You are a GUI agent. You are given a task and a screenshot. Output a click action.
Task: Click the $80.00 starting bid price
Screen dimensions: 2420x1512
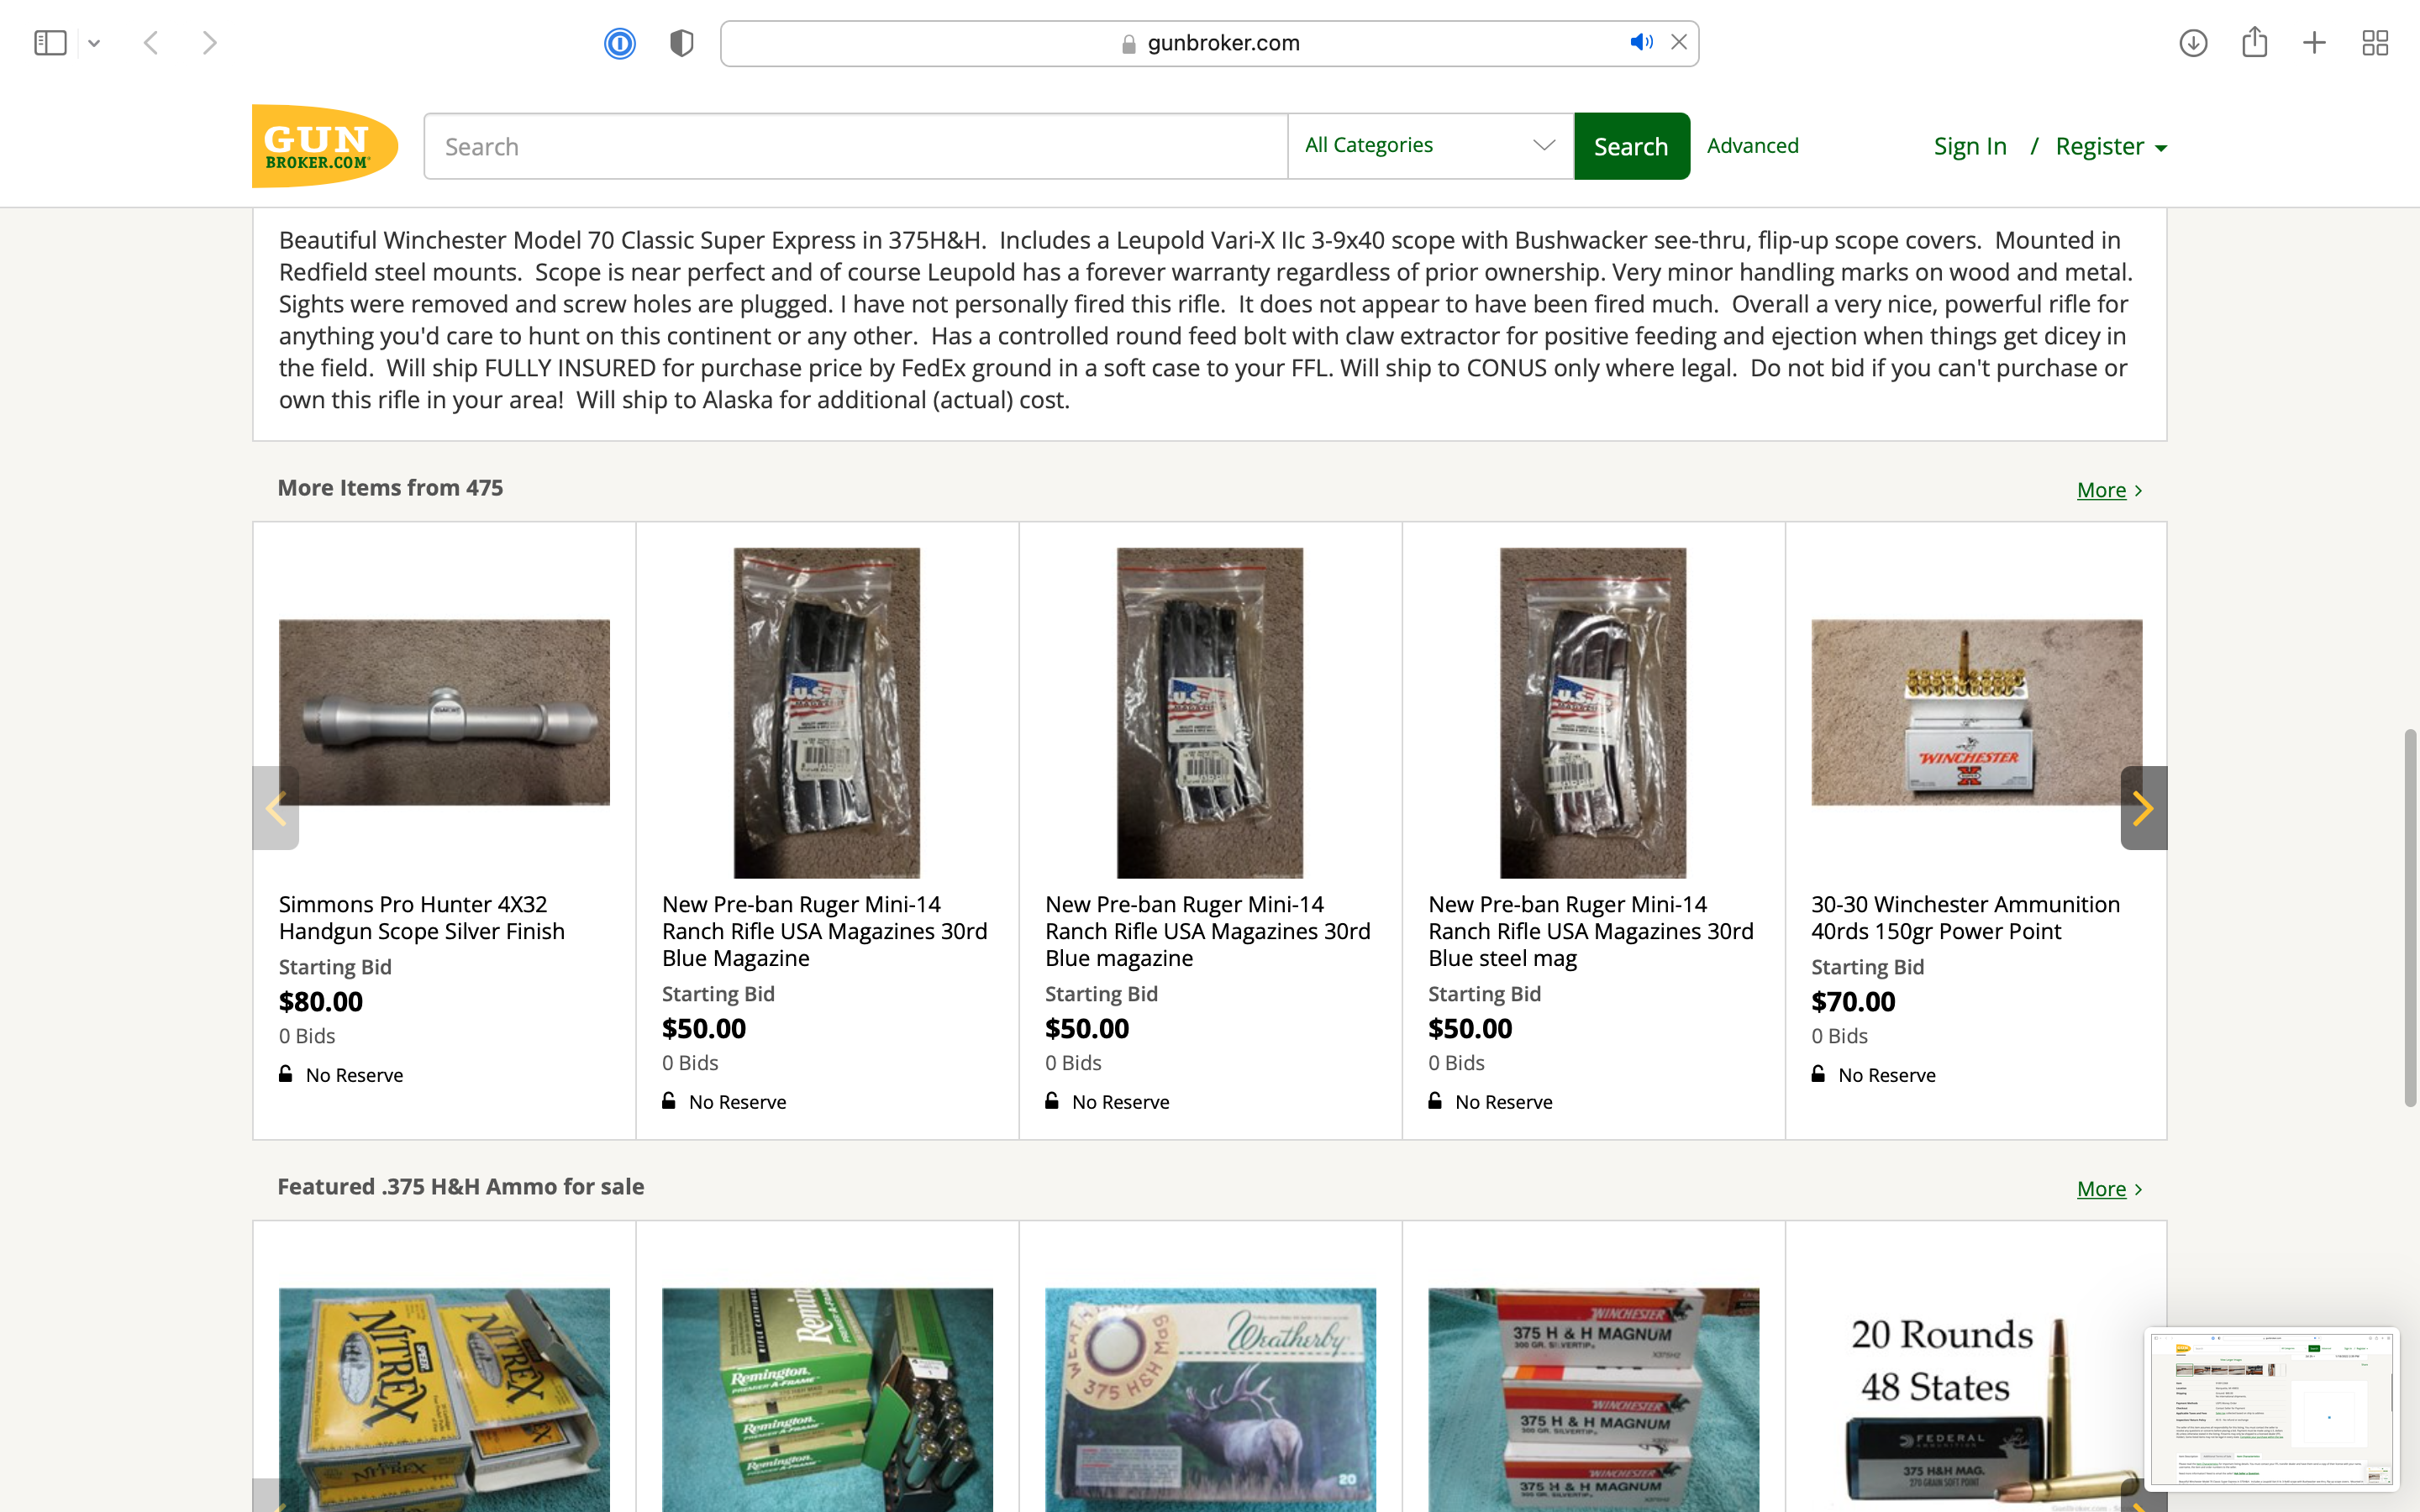(321, 1001)
